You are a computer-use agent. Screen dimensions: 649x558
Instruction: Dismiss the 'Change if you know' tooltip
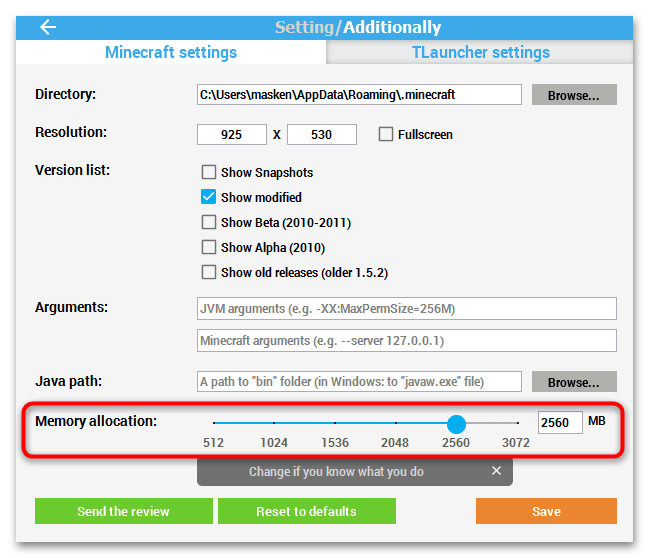point(496,471)
